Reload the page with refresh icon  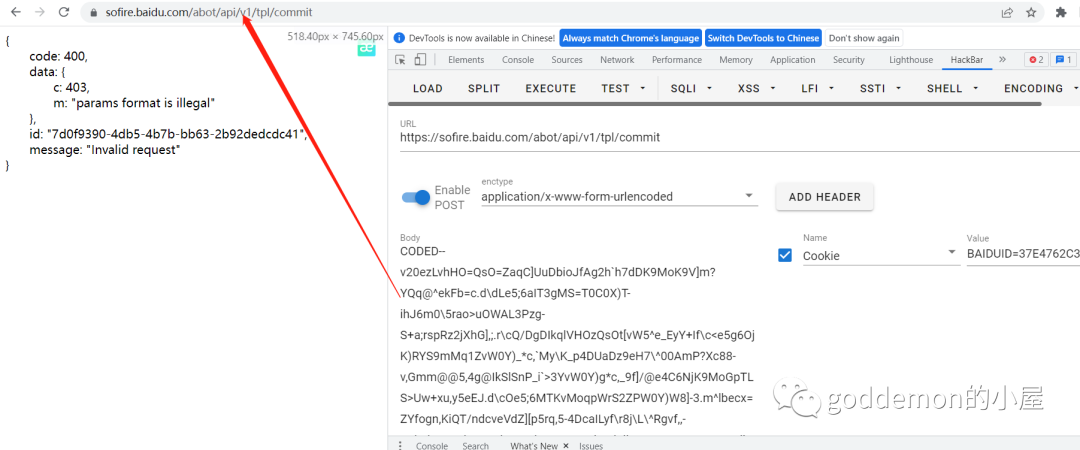click(x=63, y=12)
